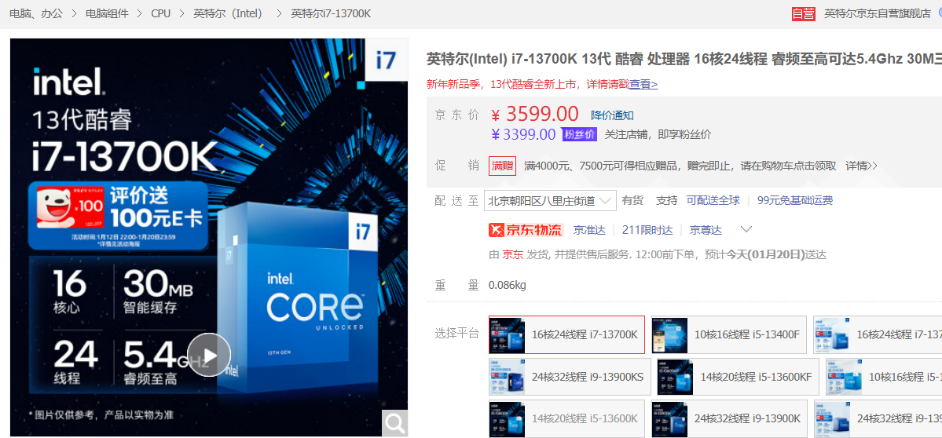Expand the delivery address selector 北京朝阳区八里庄街道
Viewport: 942px width, 438px height.
[x=550, y=201]
